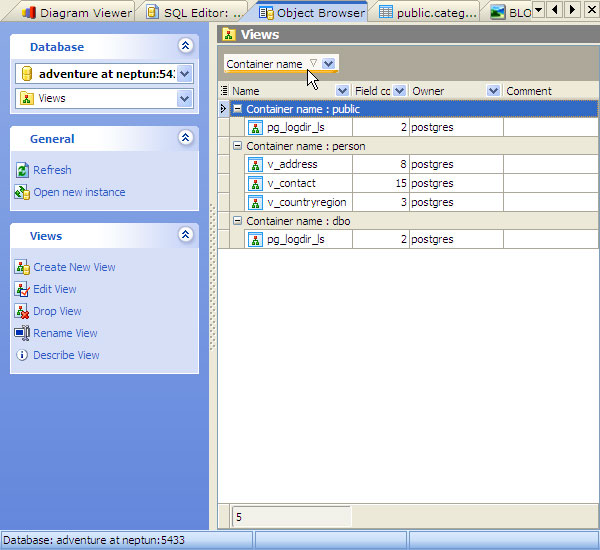This screenshot has height=550, width=600.
Task: Collapse the Views sidebar panel
Action: (186, 234)
